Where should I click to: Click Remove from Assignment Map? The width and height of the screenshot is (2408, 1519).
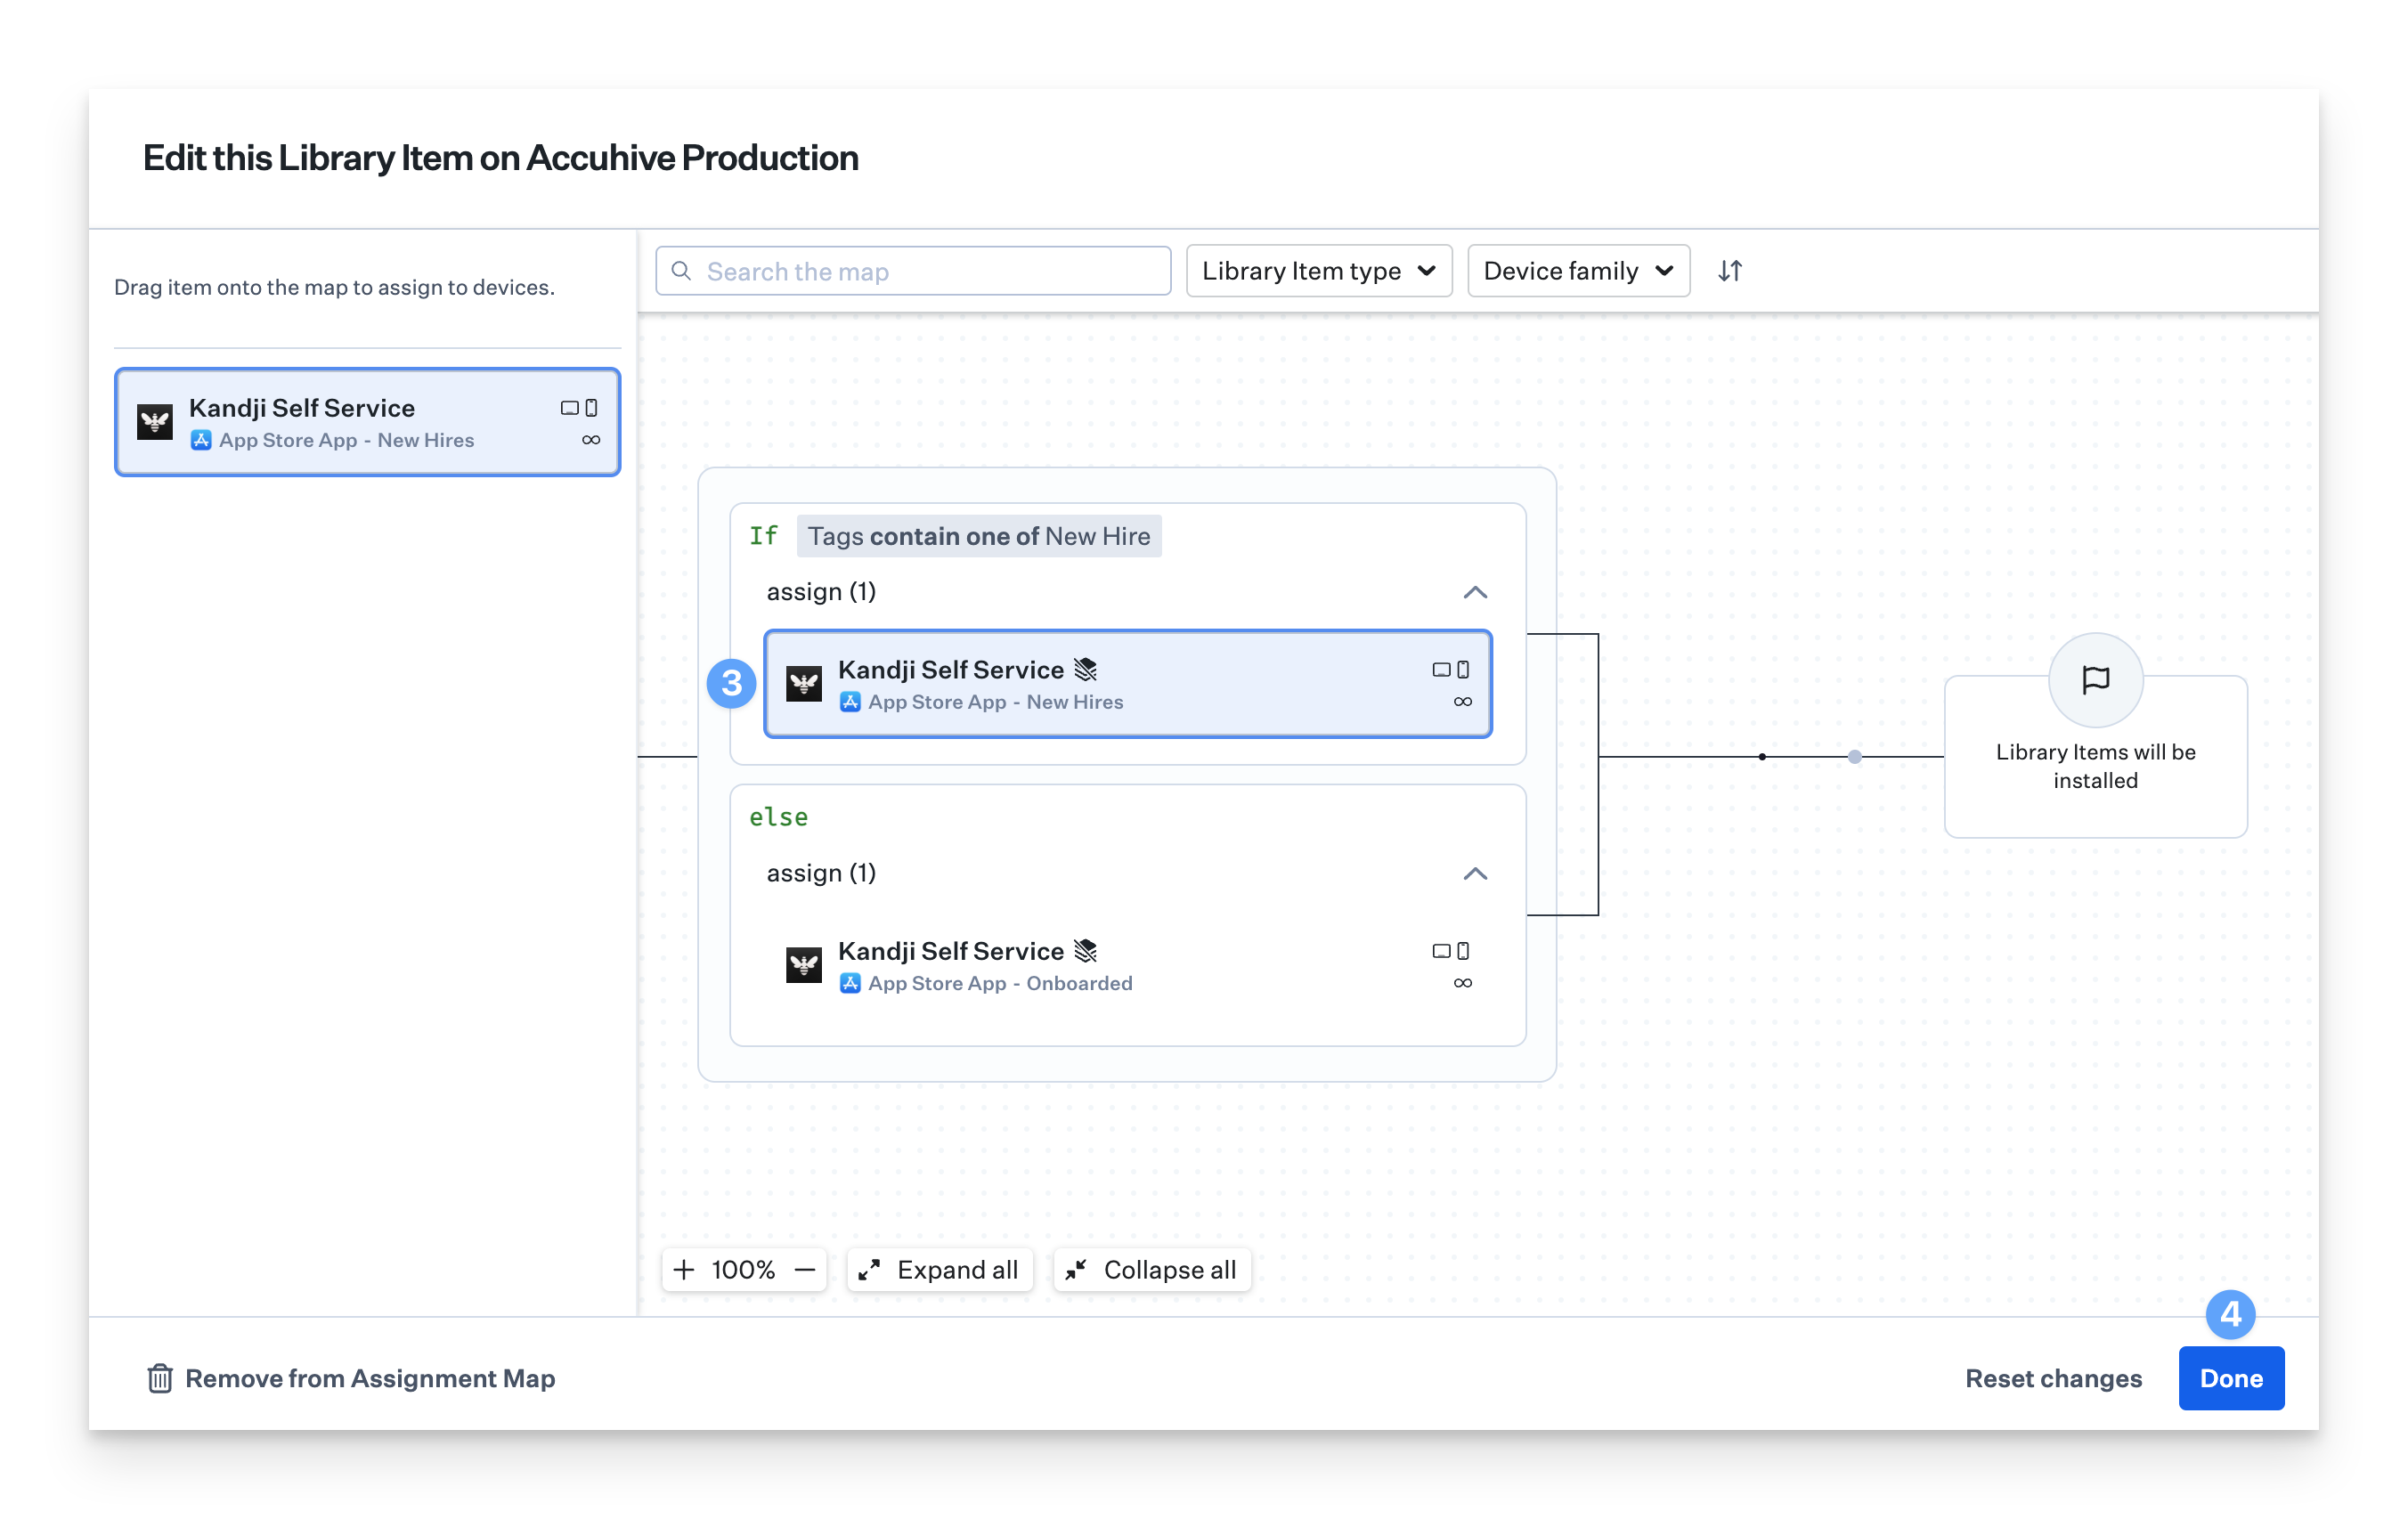point(369,1378)
